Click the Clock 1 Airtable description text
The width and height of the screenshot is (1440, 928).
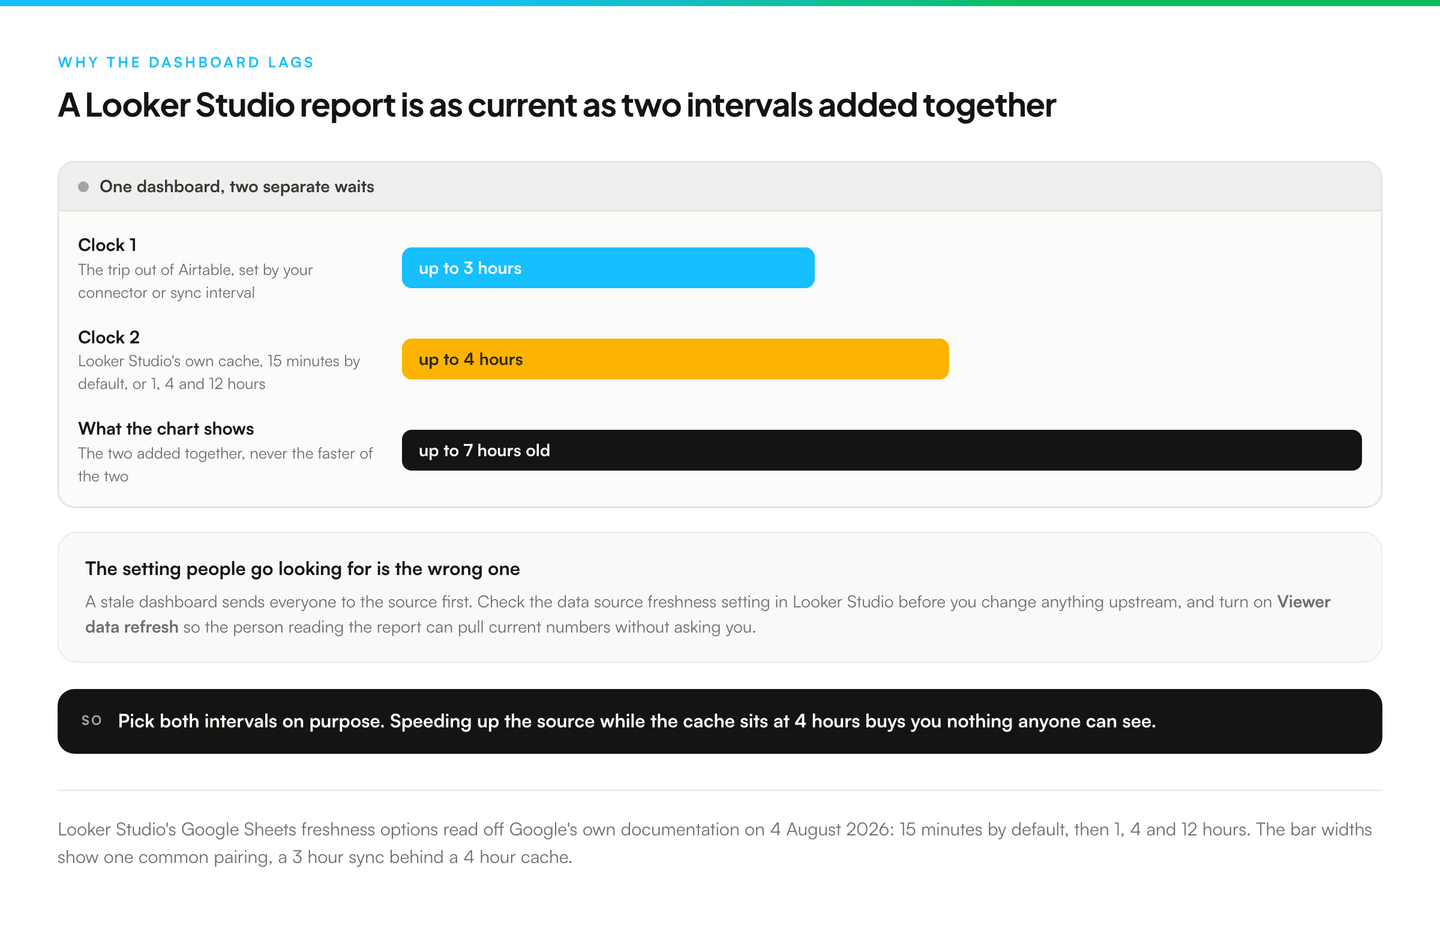pyautogui.click(x=196, y=281)
